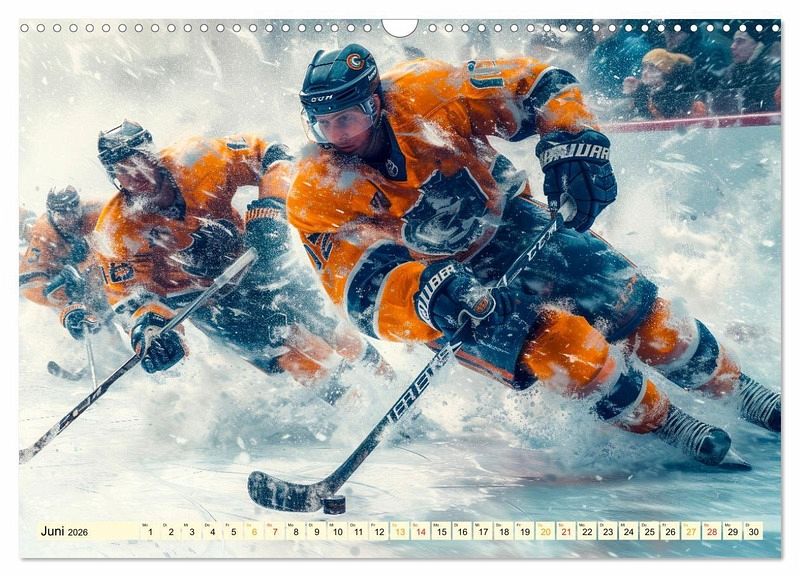Click the hockey puck on the ice

(333, 505)
